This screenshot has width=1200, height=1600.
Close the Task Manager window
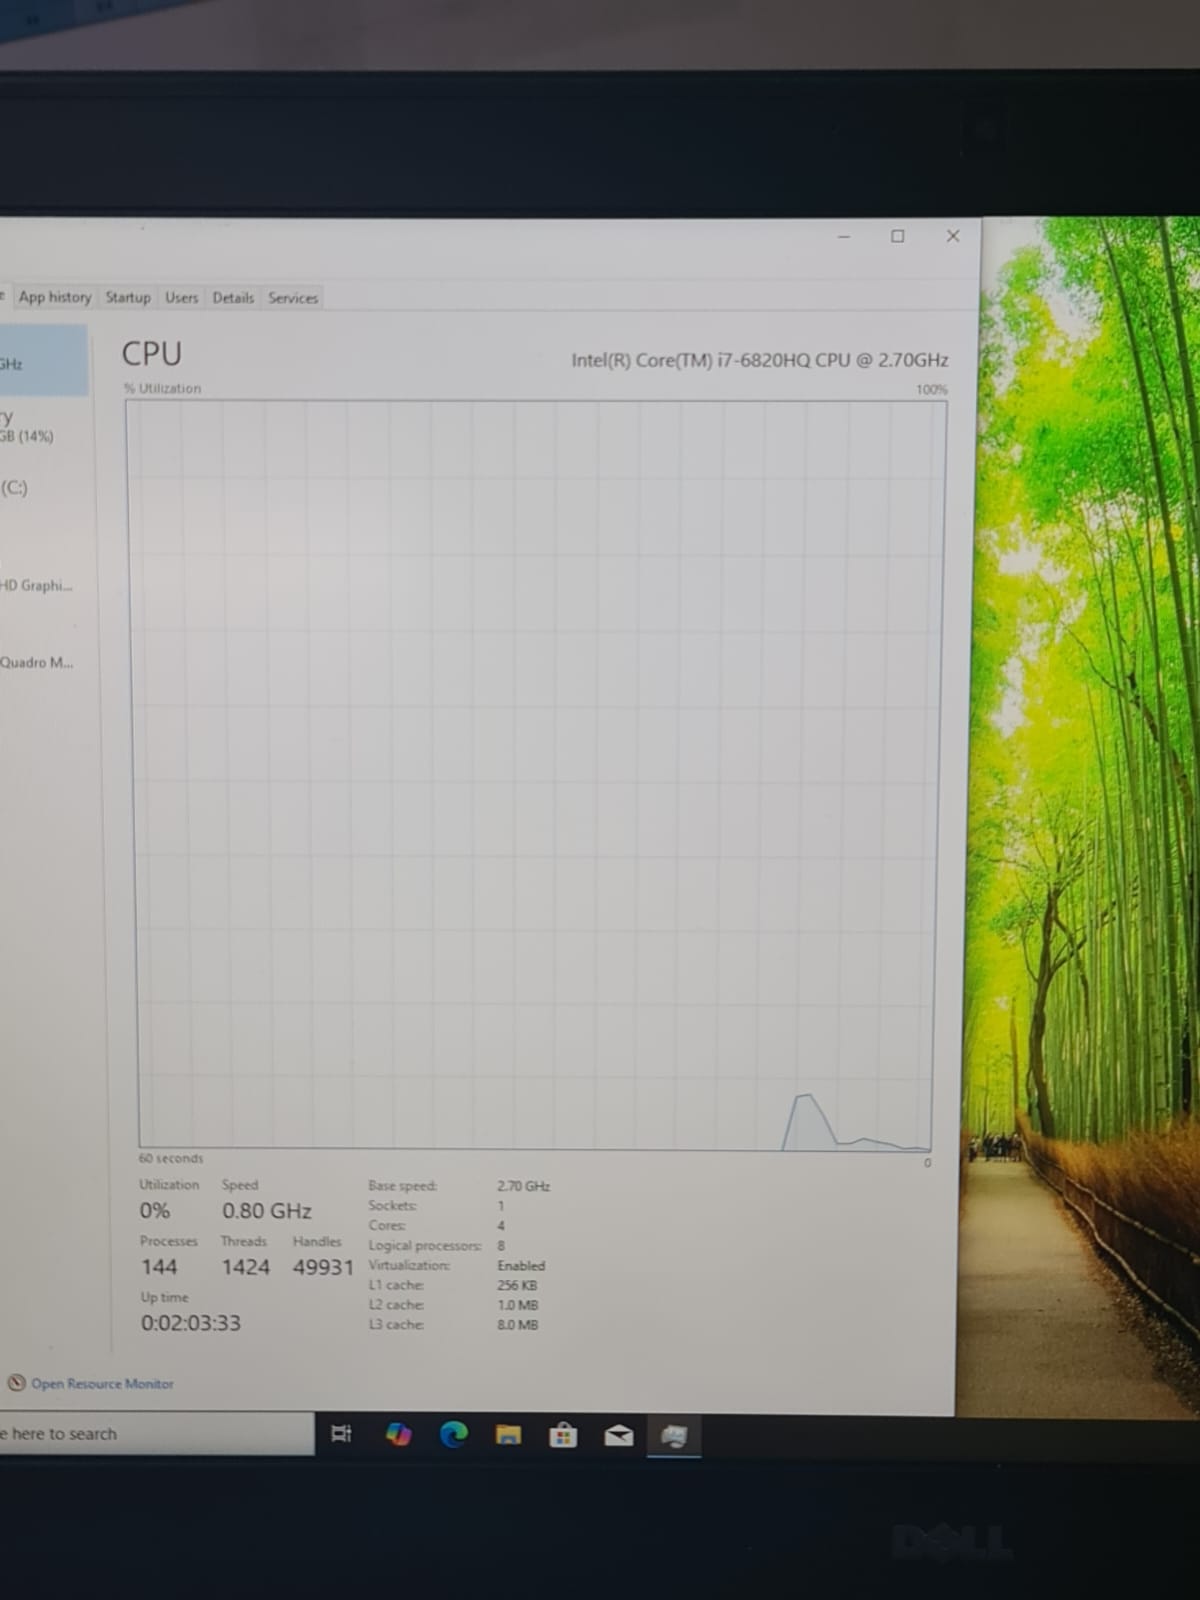pos(953,236)
